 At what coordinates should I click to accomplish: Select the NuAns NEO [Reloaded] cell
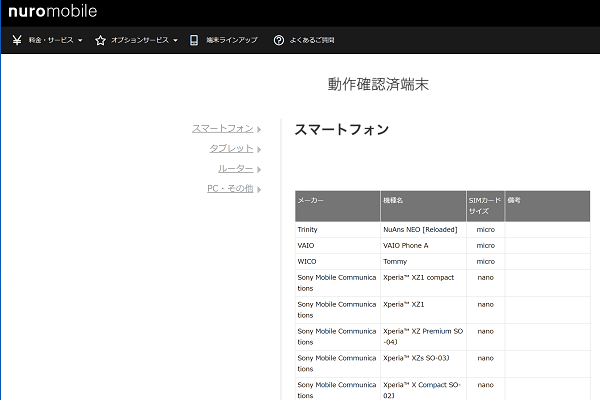pyautogui.click(x=423, y=230)
